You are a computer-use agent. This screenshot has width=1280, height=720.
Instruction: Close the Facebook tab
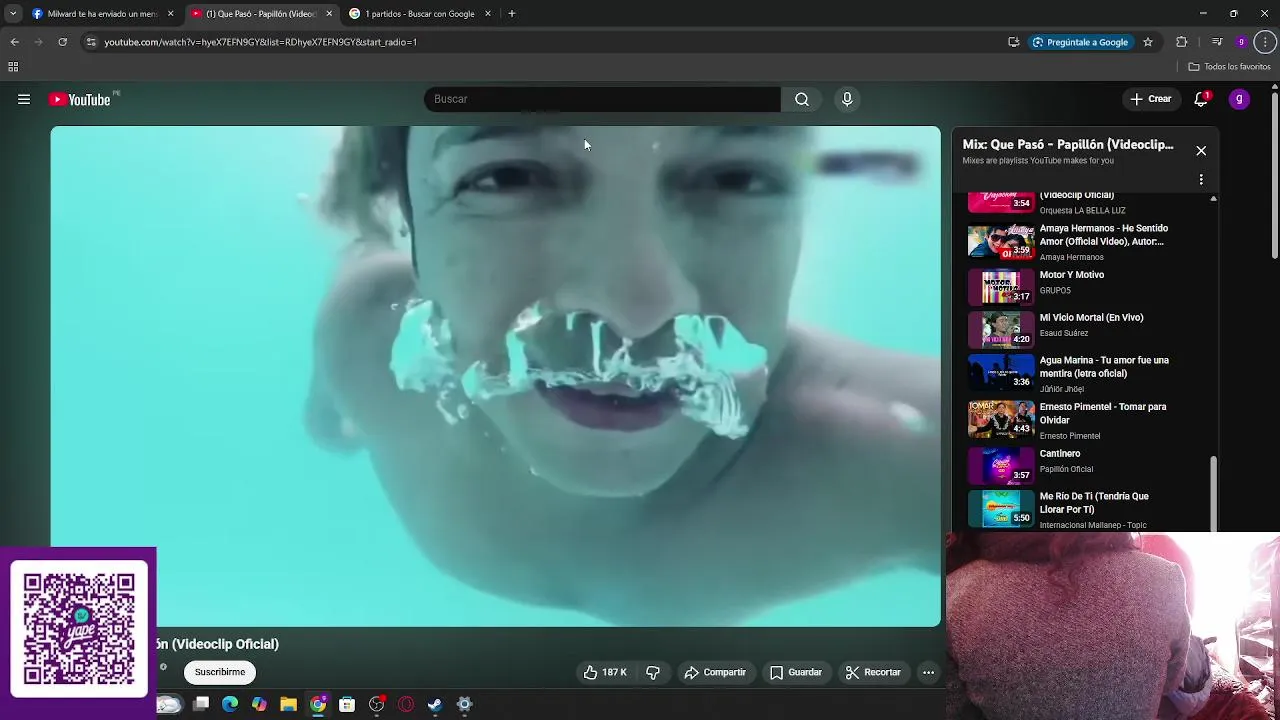coord(170,14)
